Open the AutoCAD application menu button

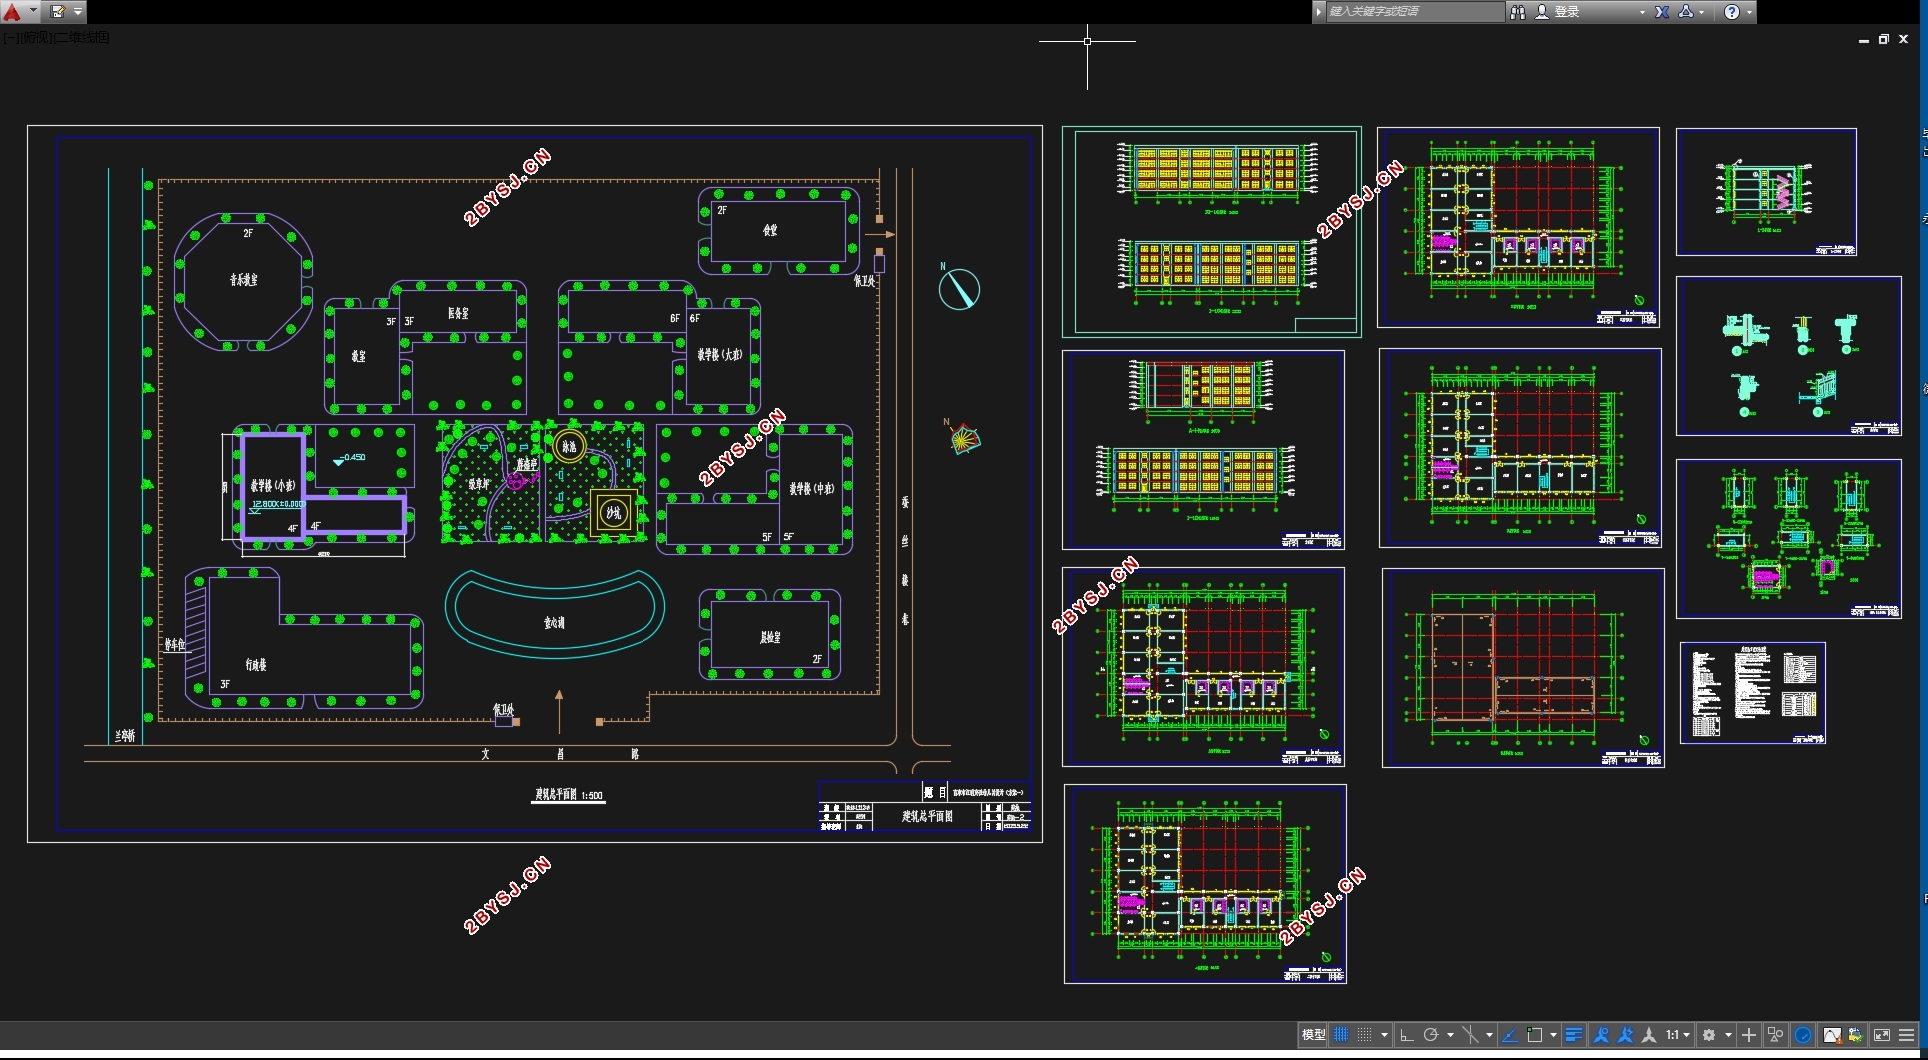pos(12,11)
